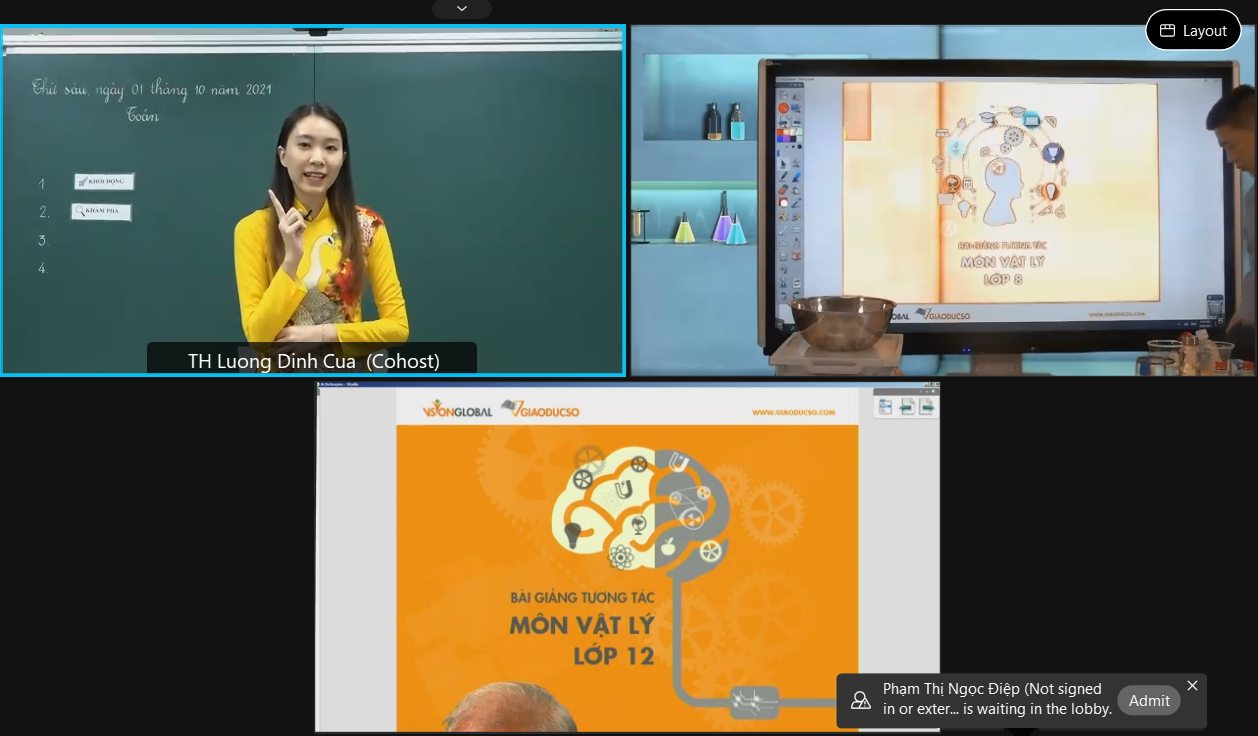The height and width of the screenshot is (736, 1258).
Task: Click the 'waiting in the lobby' notification text
Action: tap(997, 699)
